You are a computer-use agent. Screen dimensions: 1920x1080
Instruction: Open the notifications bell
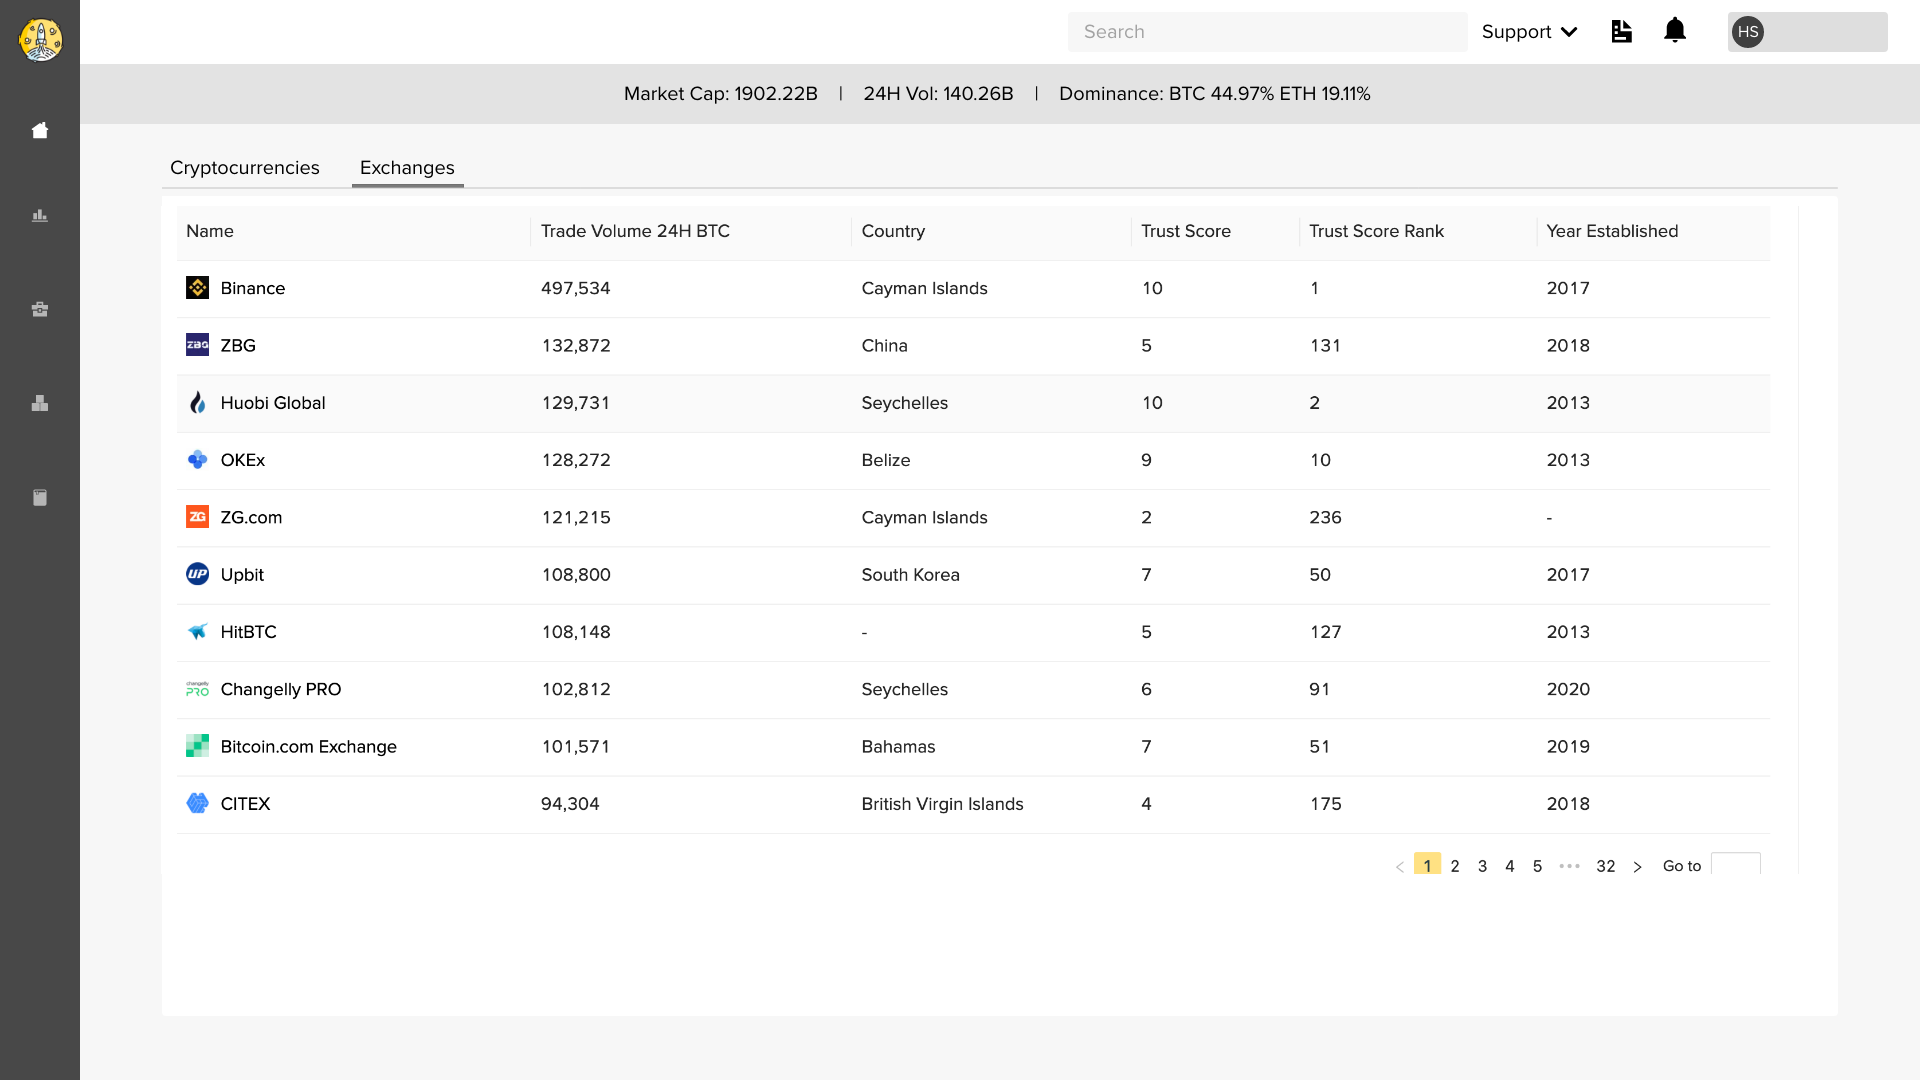click(1675, 31)
